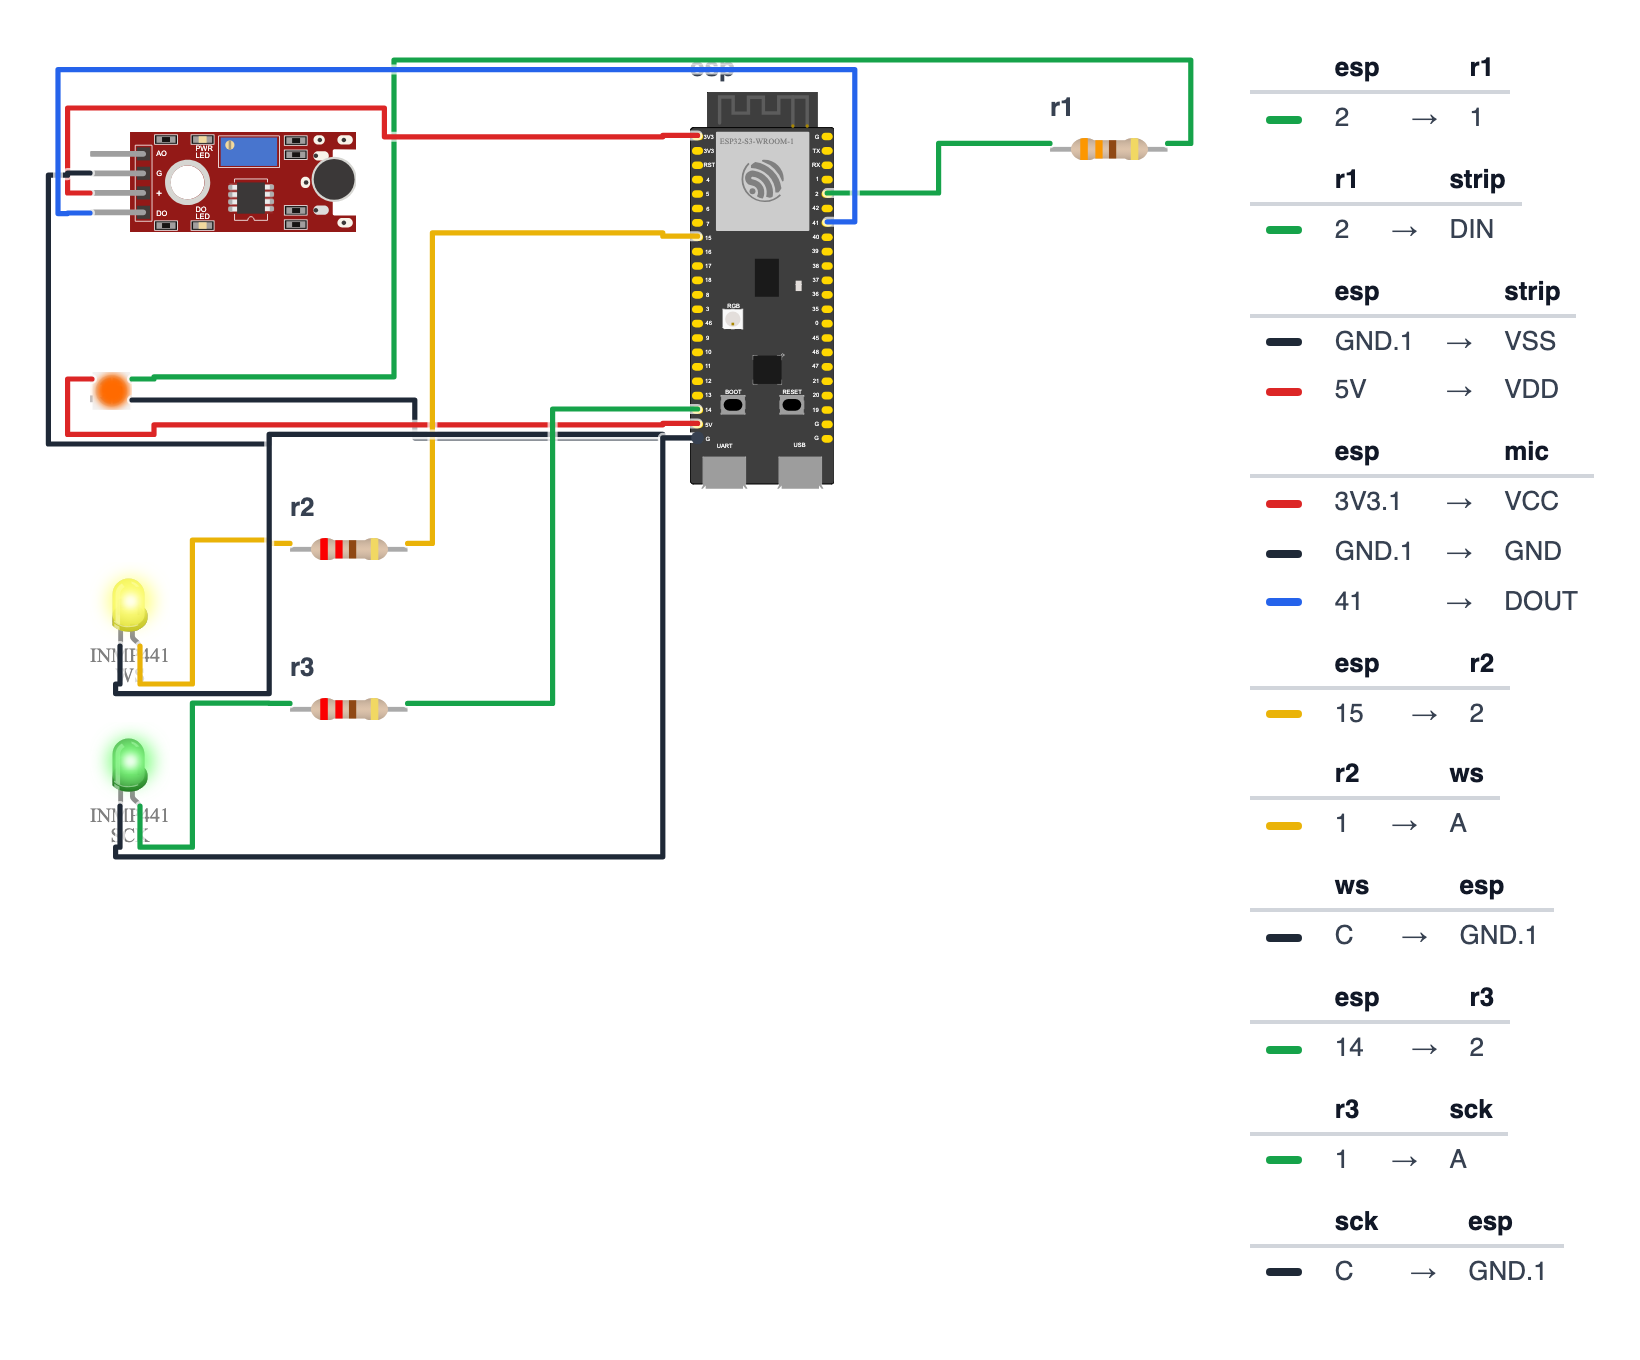This screenshot has height=1360, width=1640.
Task: Click the yellow swatch beside the 15 → 2 row
Action: (1284, 714)
